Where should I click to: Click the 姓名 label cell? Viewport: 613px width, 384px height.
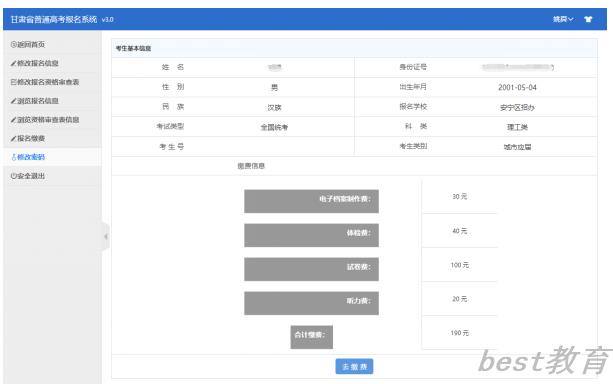pos(172,67)
